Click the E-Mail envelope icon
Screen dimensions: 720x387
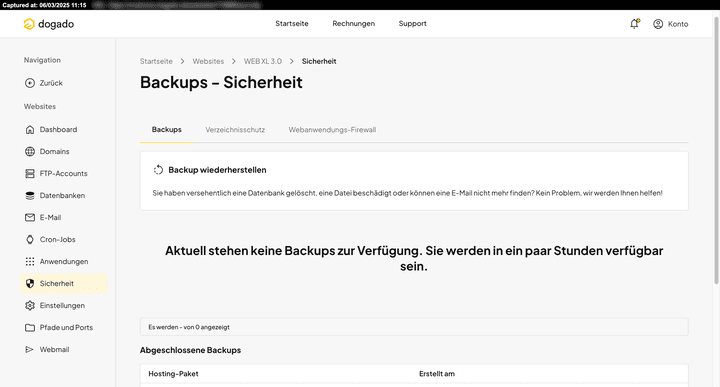point(30,218)
